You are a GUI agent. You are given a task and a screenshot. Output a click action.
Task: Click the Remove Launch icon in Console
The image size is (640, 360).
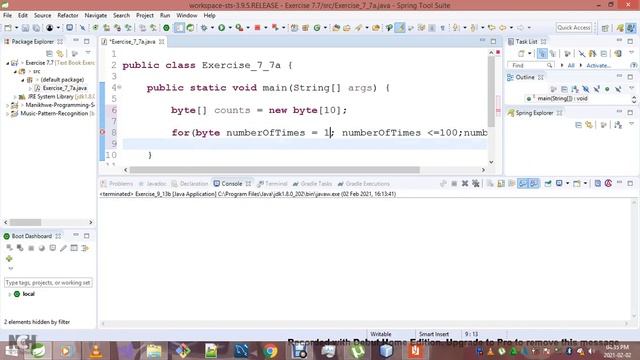[x=464, y=184]
